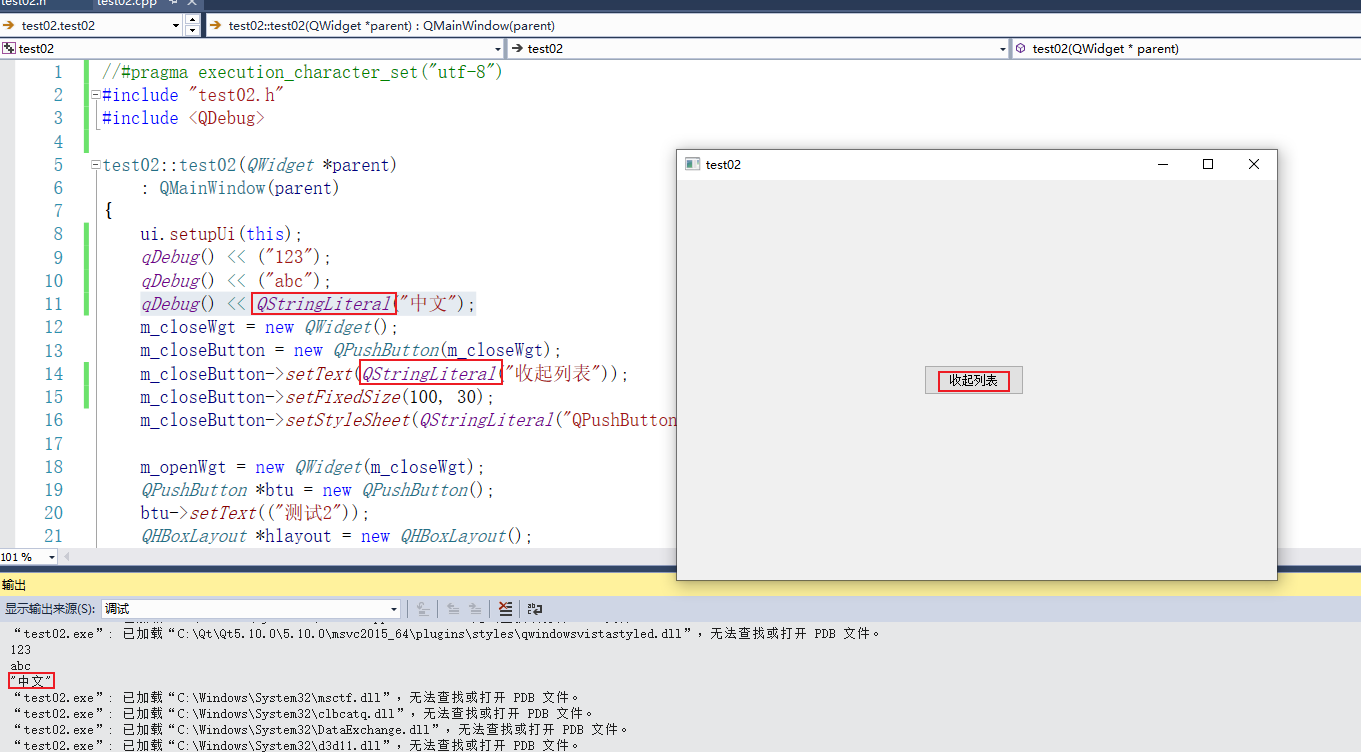Click on QStringLiteral in line 11

324,304
